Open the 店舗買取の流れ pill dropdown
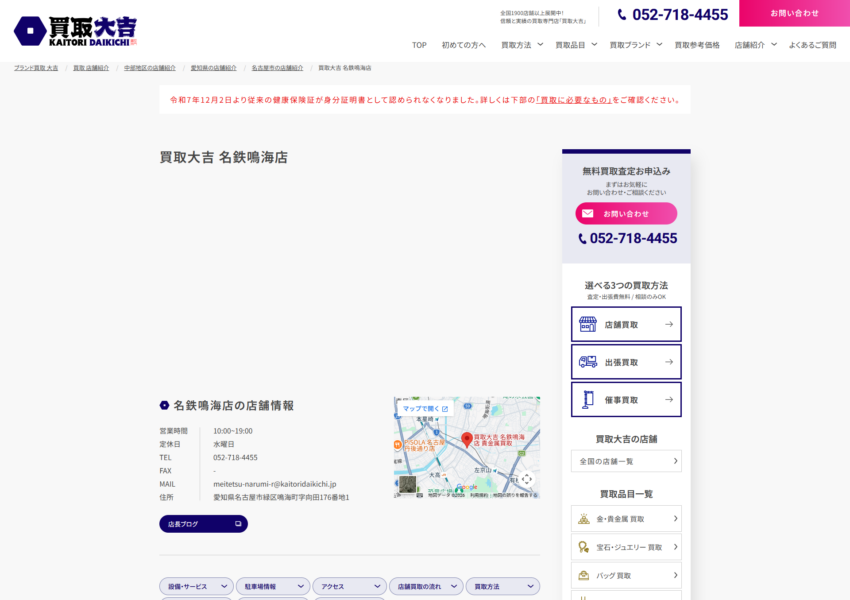The height and width of the screenshot is (600, 850). 426,586
